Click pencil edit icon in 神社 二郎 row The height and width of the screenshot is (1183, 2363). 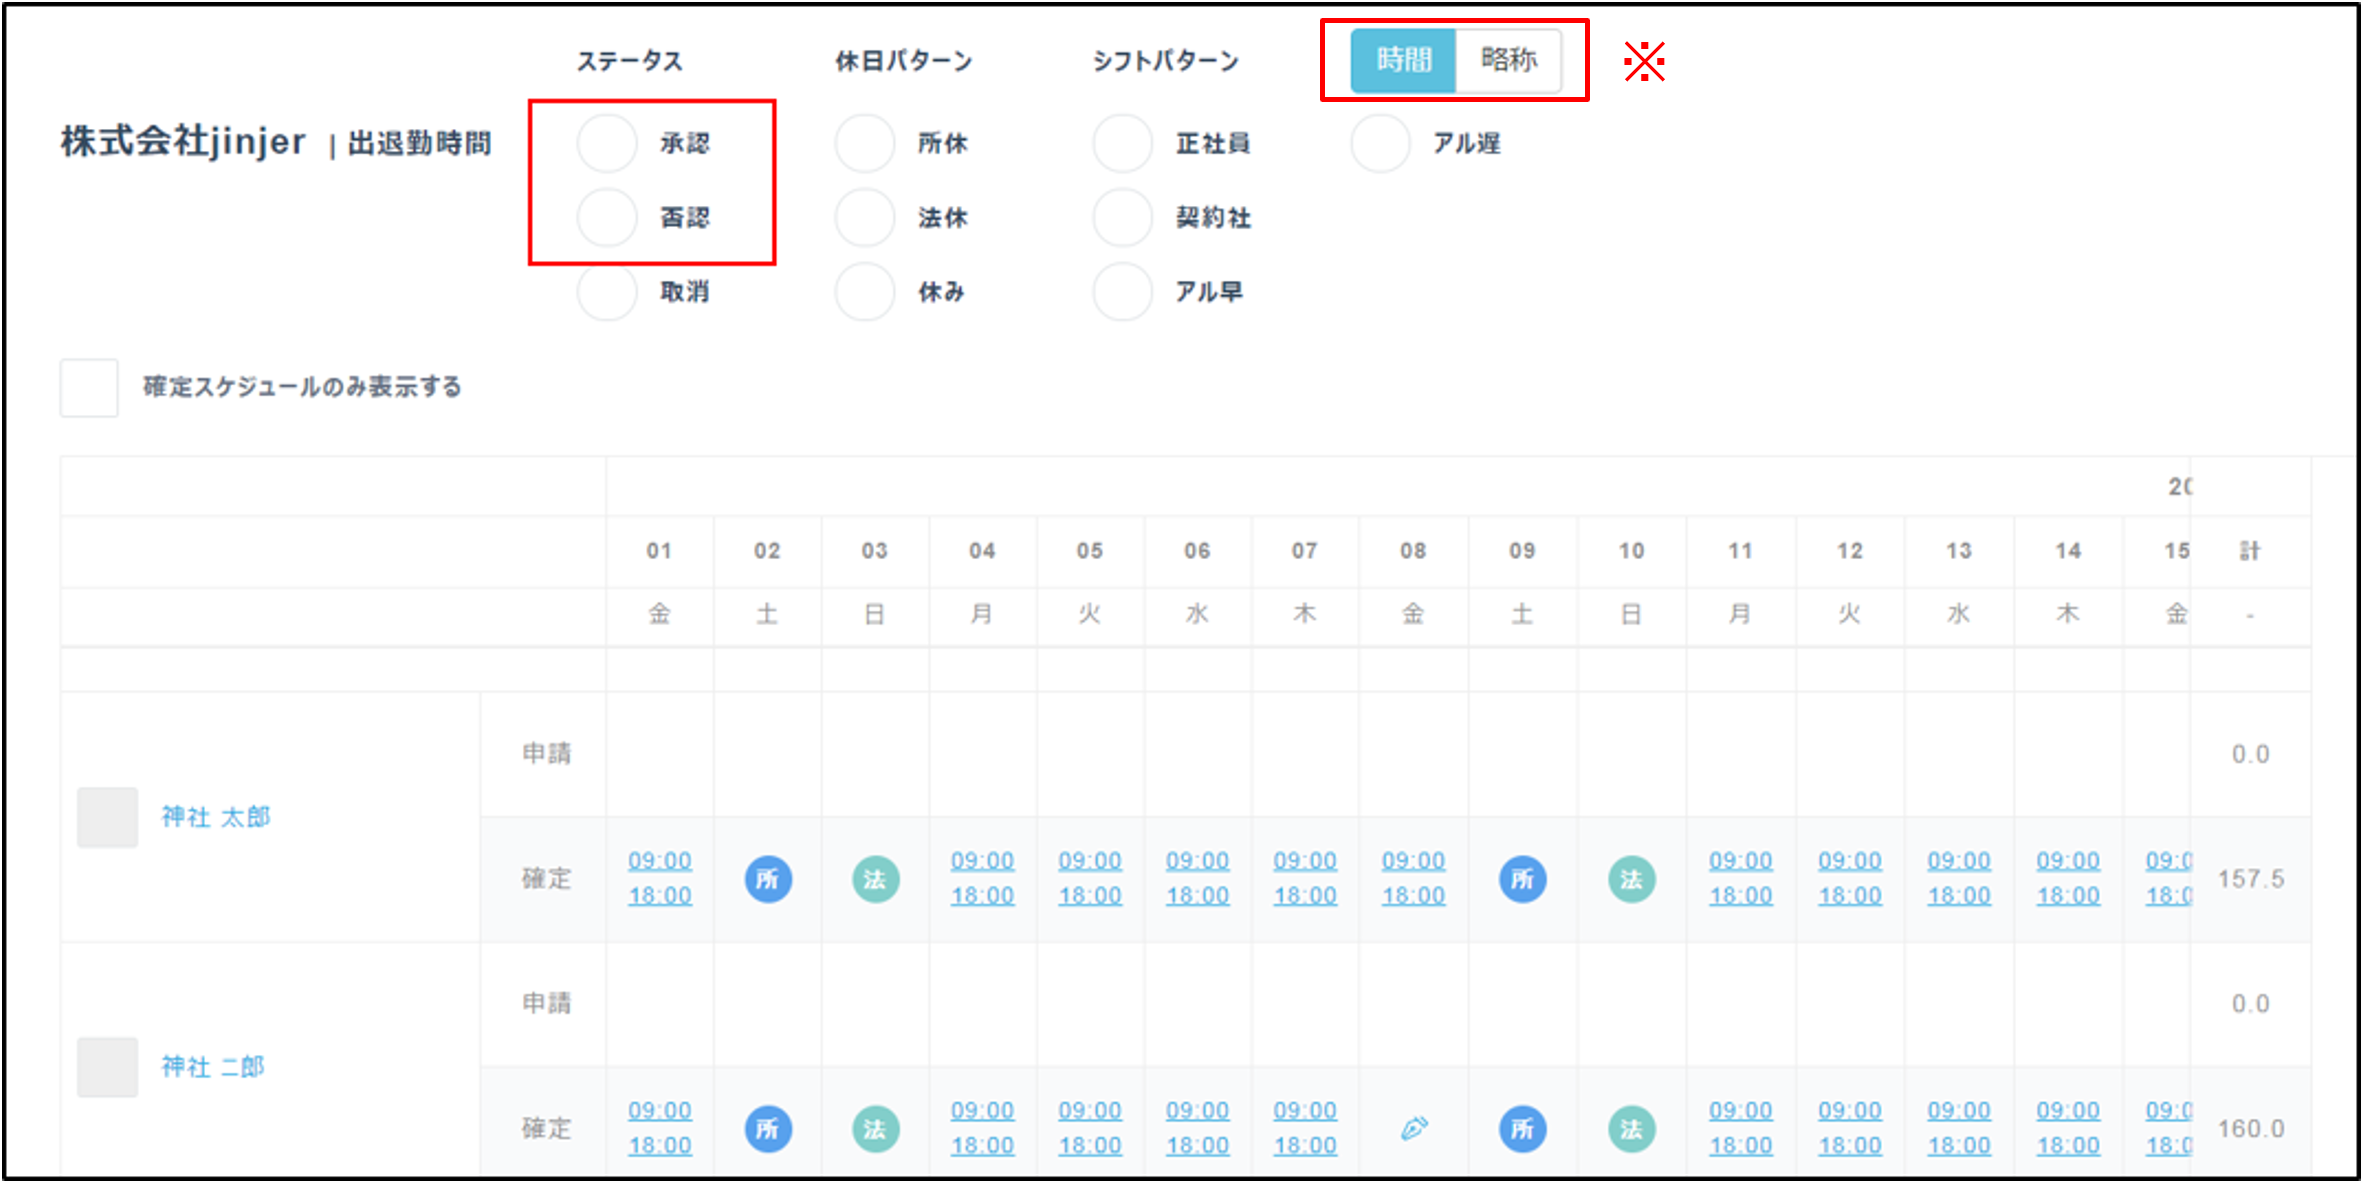click(x=1413, y=1129)
